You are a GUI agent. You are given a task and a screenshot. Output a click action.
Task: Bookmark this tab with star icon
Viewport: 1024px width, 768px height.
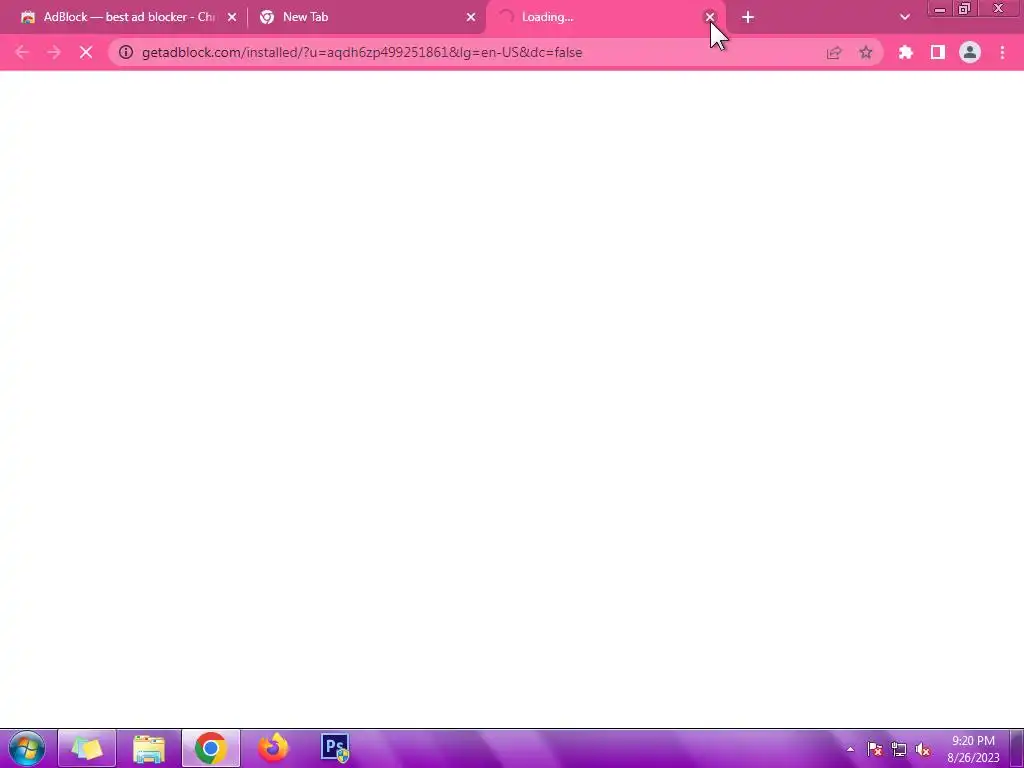(866, 52)
